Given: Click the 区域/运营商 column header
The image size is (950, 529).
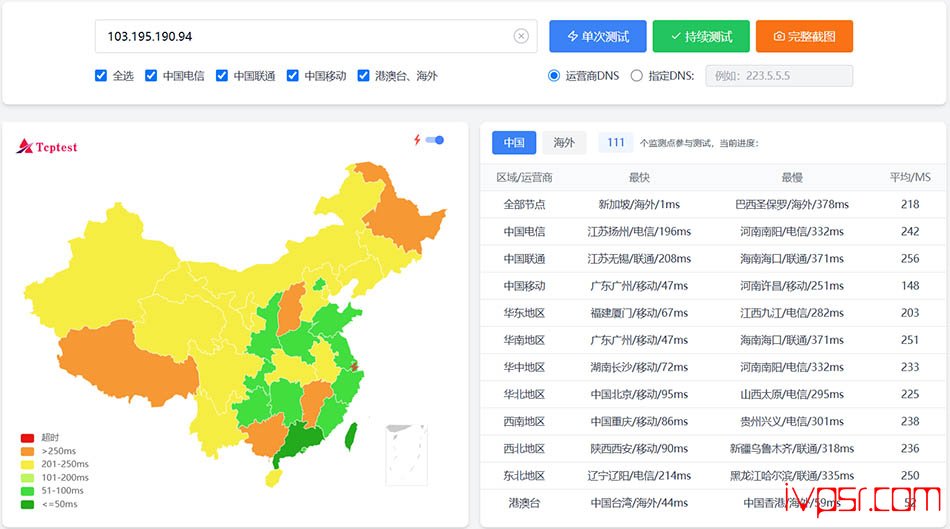Looking at the screenshot, I should pos(524,178).
